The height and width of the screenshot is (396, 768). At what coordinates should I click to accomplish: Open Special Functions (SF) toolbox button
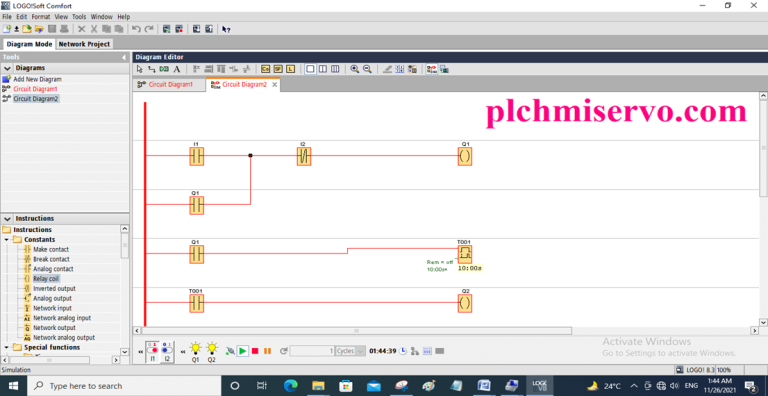click(278, 69)
